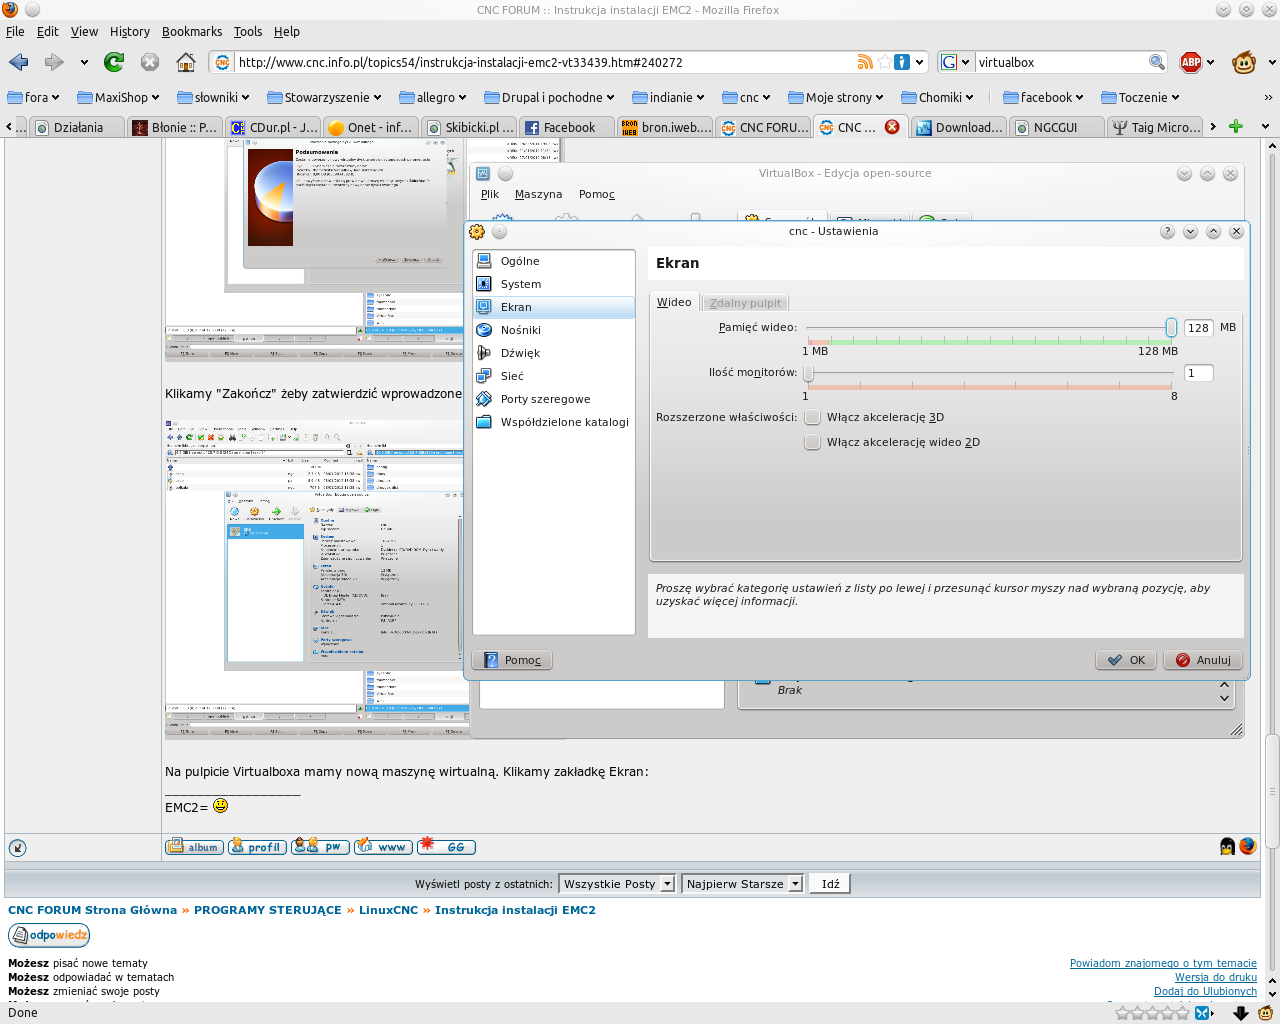Click Idź button

(x=830, y=884)
